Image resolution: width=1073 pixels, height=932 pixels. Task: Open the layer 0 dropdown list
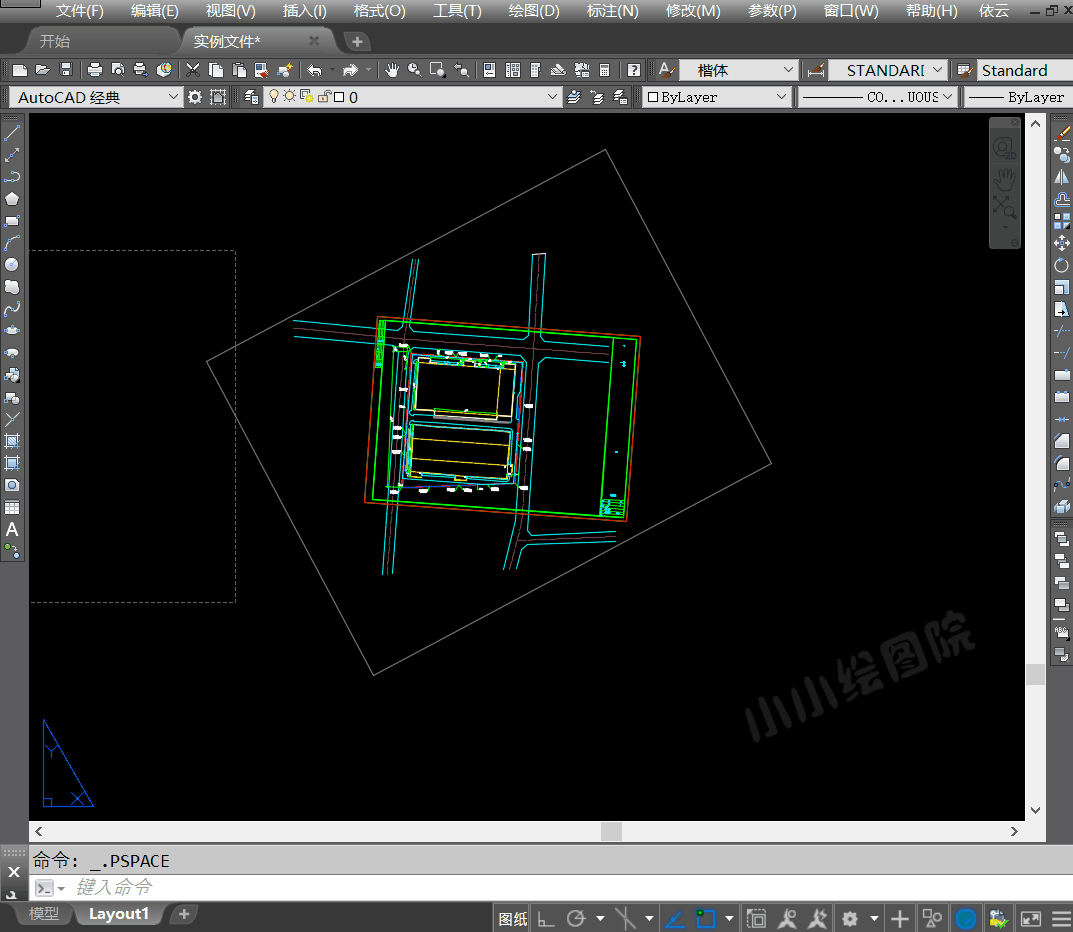552,97
